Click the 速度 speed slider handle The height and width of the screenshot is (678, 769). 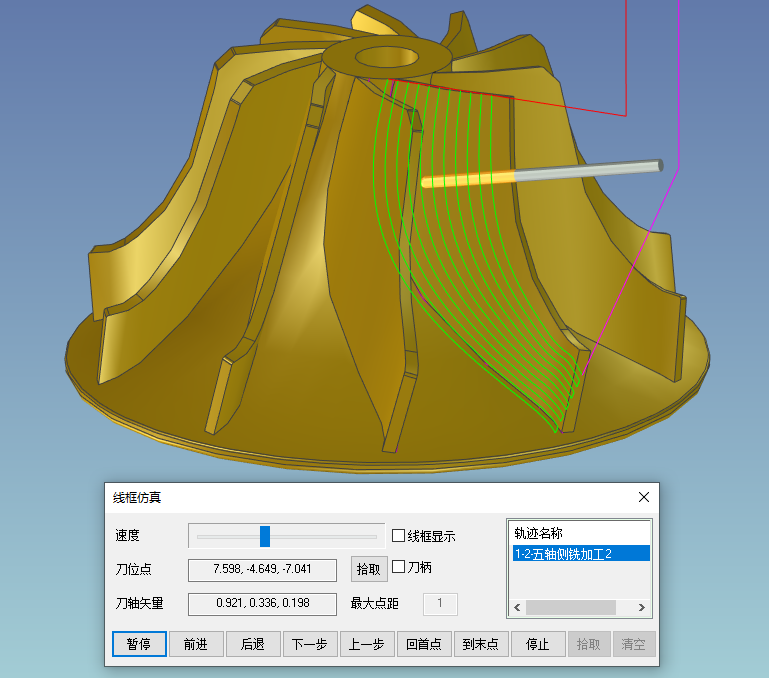(265, 536)
